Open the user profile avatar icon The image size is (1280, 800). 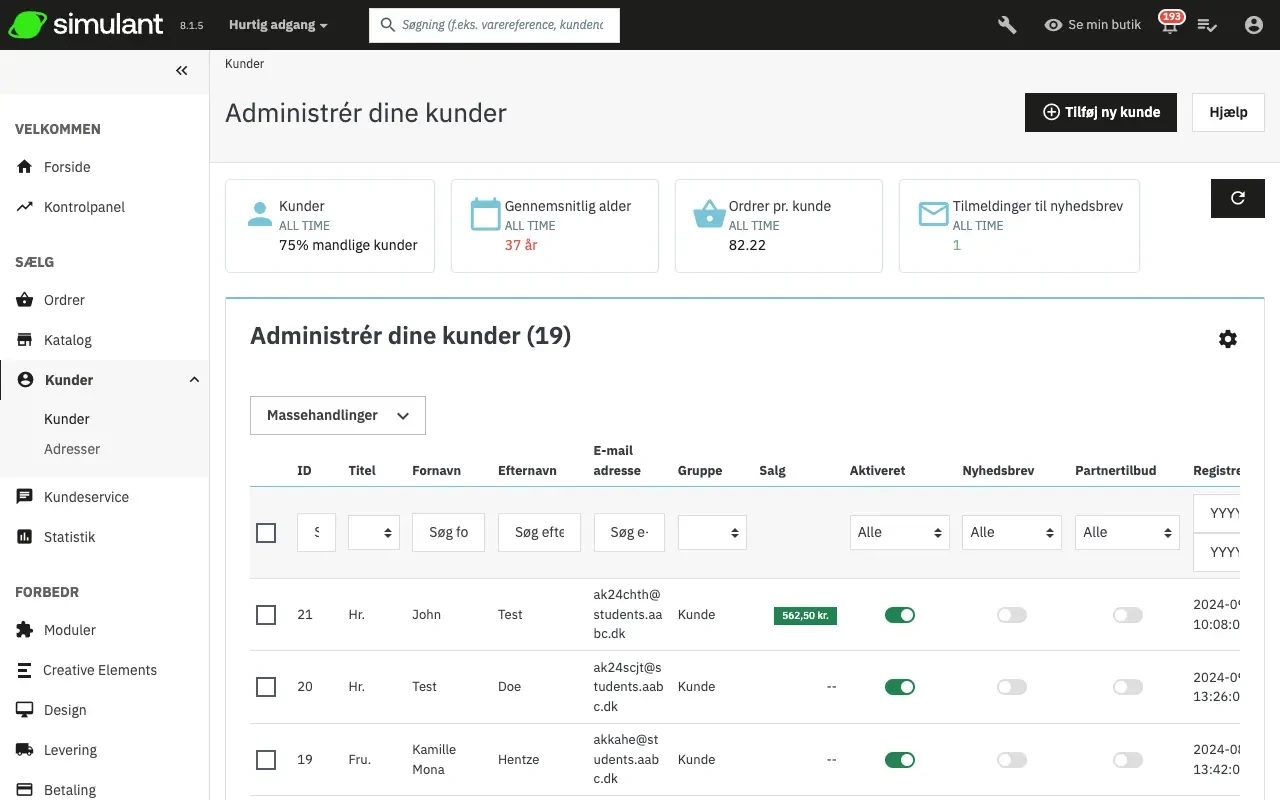pyautogui.click(x=1254, y=25)
